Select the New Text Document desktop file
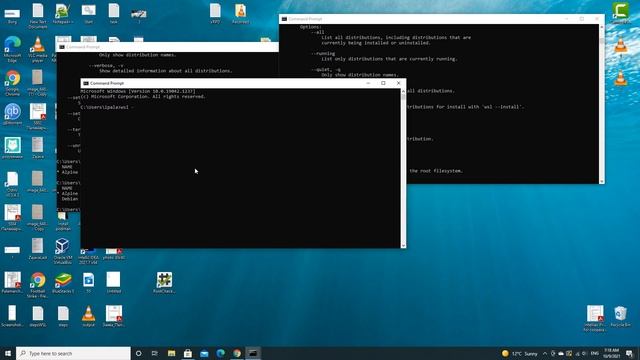Screen dimensions: 640x360 point(38,16)
